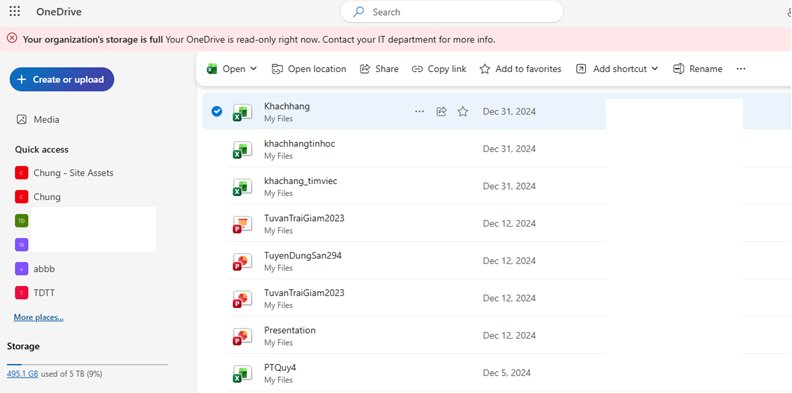Open the Presentation file

tap(290, 330)
